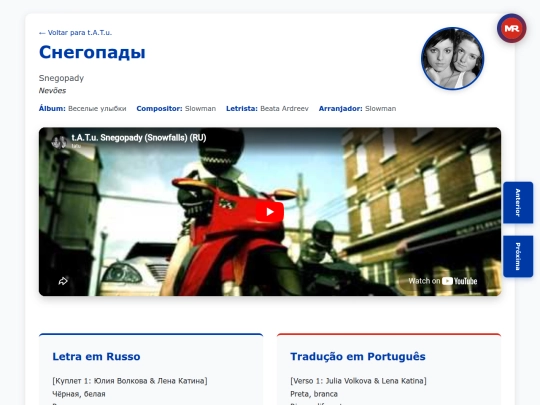The image size is (540, 405).
Task: Click the Álbum label
Action: [x=52, y=108]
